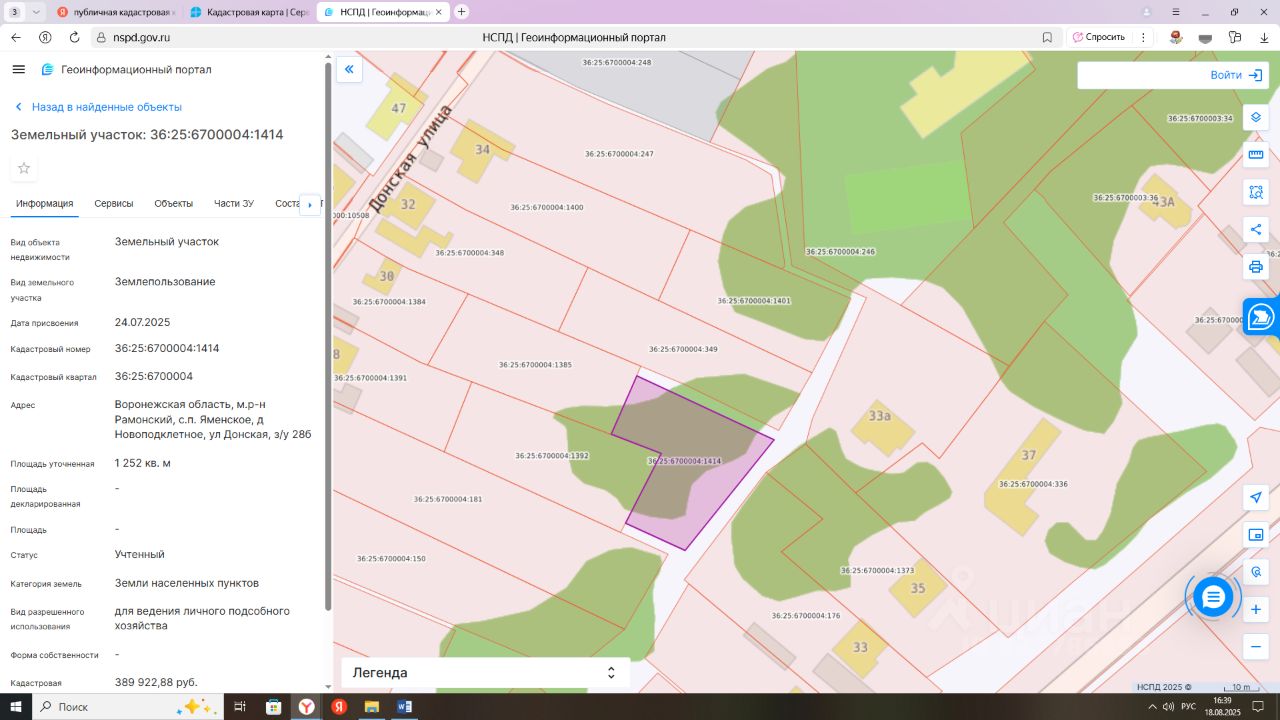
Task: Collapse the side panel with double-chevron button
Action: pos(349,69)
